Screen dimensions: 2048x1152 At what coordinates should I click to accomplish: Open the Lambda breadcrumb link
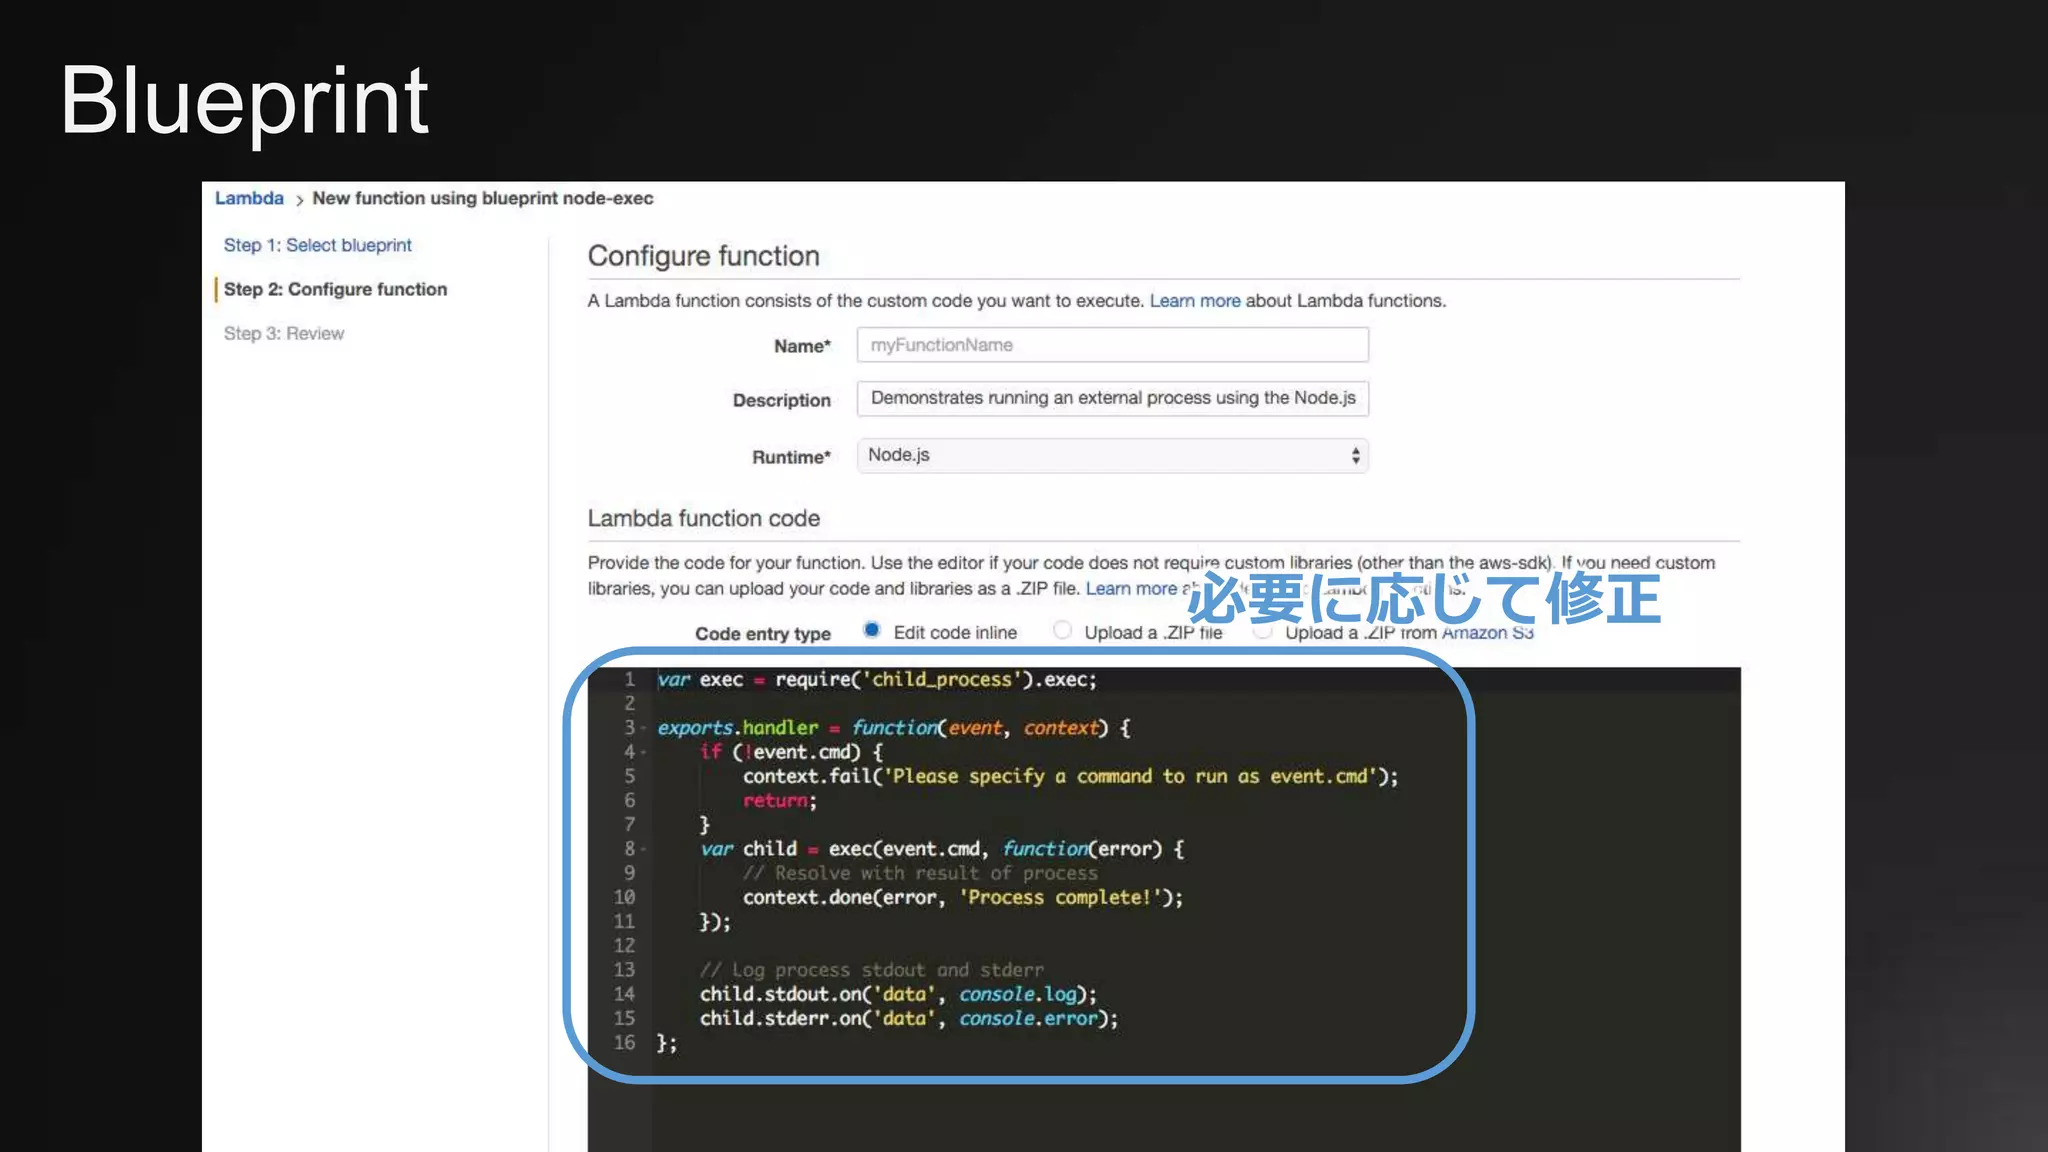pyautogui.click(x=249, y=198)
